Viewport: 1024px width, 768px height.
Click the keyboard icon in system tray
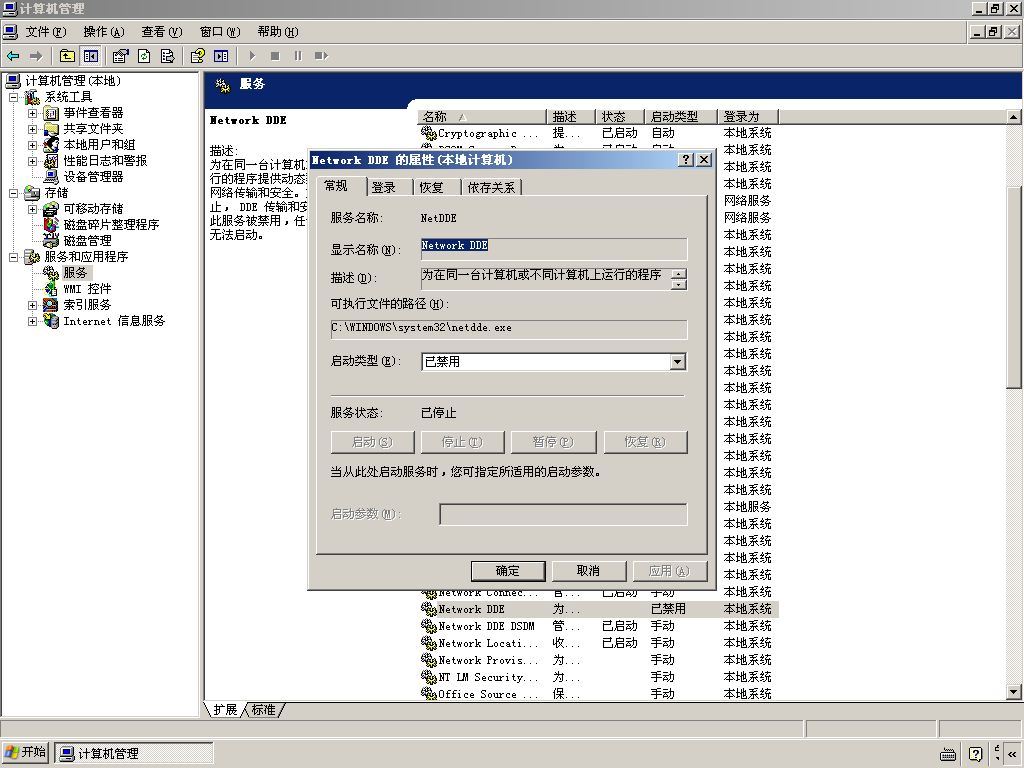click(948, 754)
